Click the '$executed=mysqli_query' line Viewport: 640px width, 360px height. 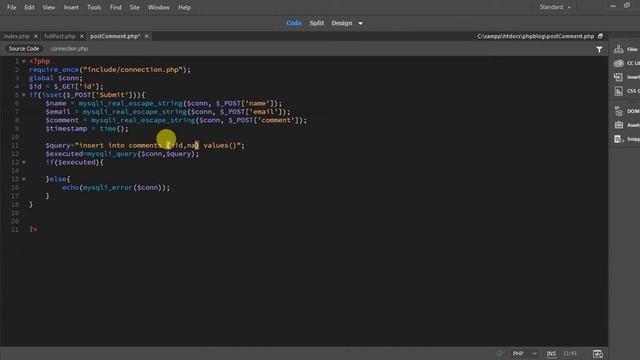[122, 154]
